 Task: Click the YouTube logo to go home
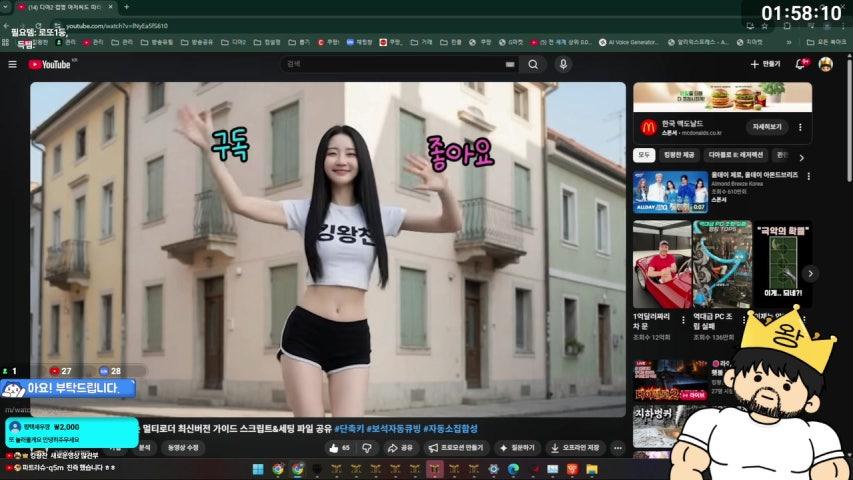50,64
